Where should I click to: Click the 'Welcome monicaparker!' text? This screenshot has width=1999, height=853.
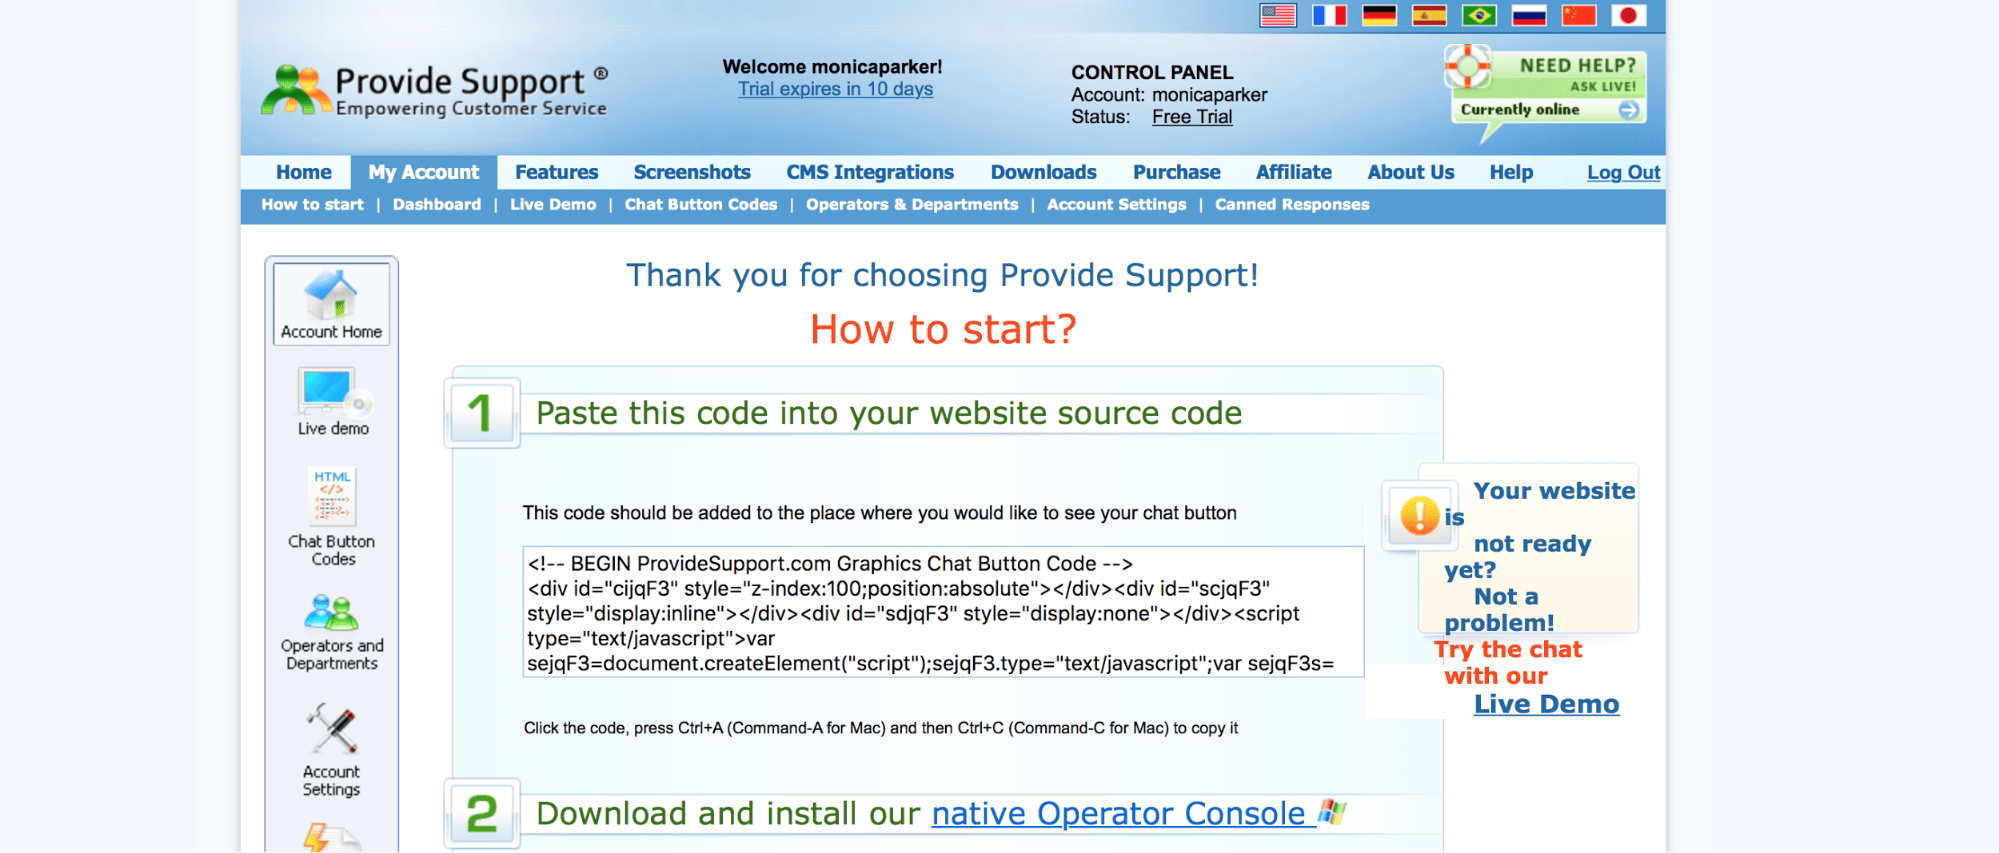(x=832, y=67)
